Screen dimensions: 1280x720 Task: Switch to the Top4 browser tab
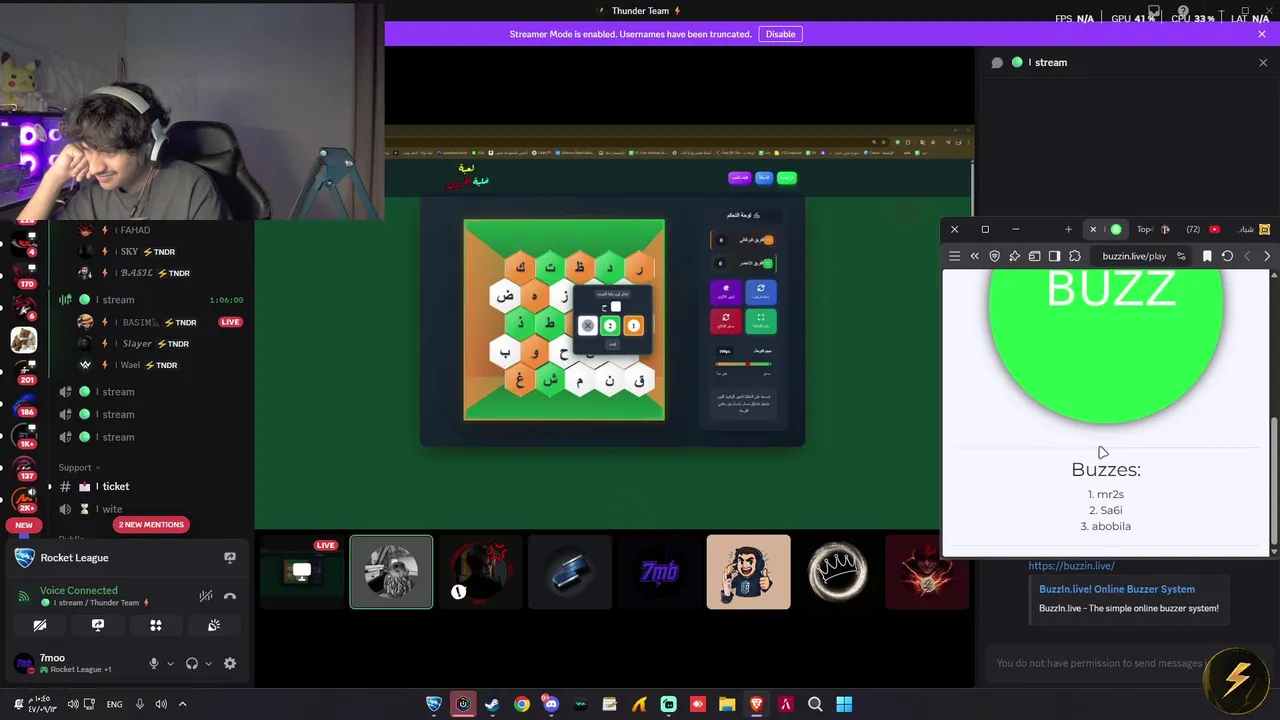1152,229
